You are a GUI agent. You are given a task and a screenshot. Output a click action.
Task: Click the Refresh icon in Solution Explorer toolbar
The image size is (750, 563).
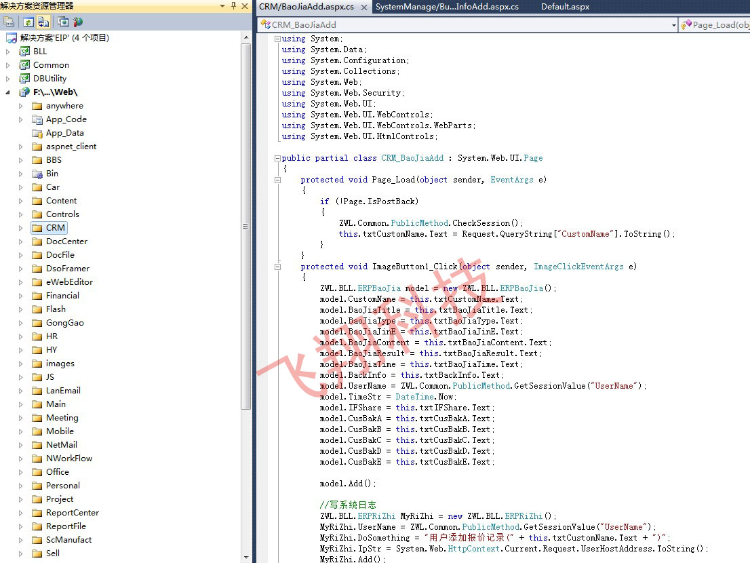(28, 21)
